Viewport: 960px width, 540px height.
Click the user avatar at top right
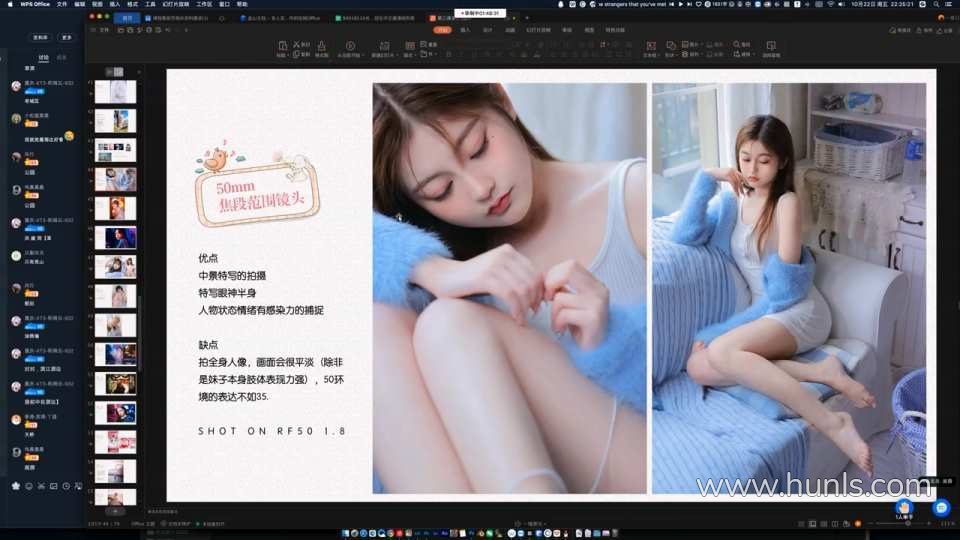click(941, 18)
